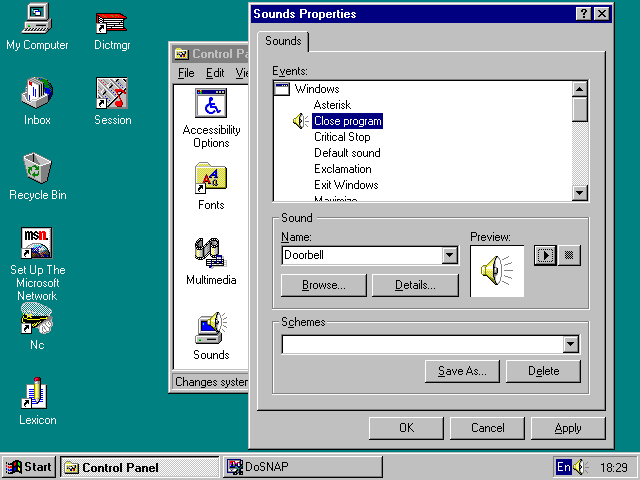Image resolution: width=640 pixels, height=480 pixels.
Task: Select the Critical Stop event
Action: coord(342,137)
